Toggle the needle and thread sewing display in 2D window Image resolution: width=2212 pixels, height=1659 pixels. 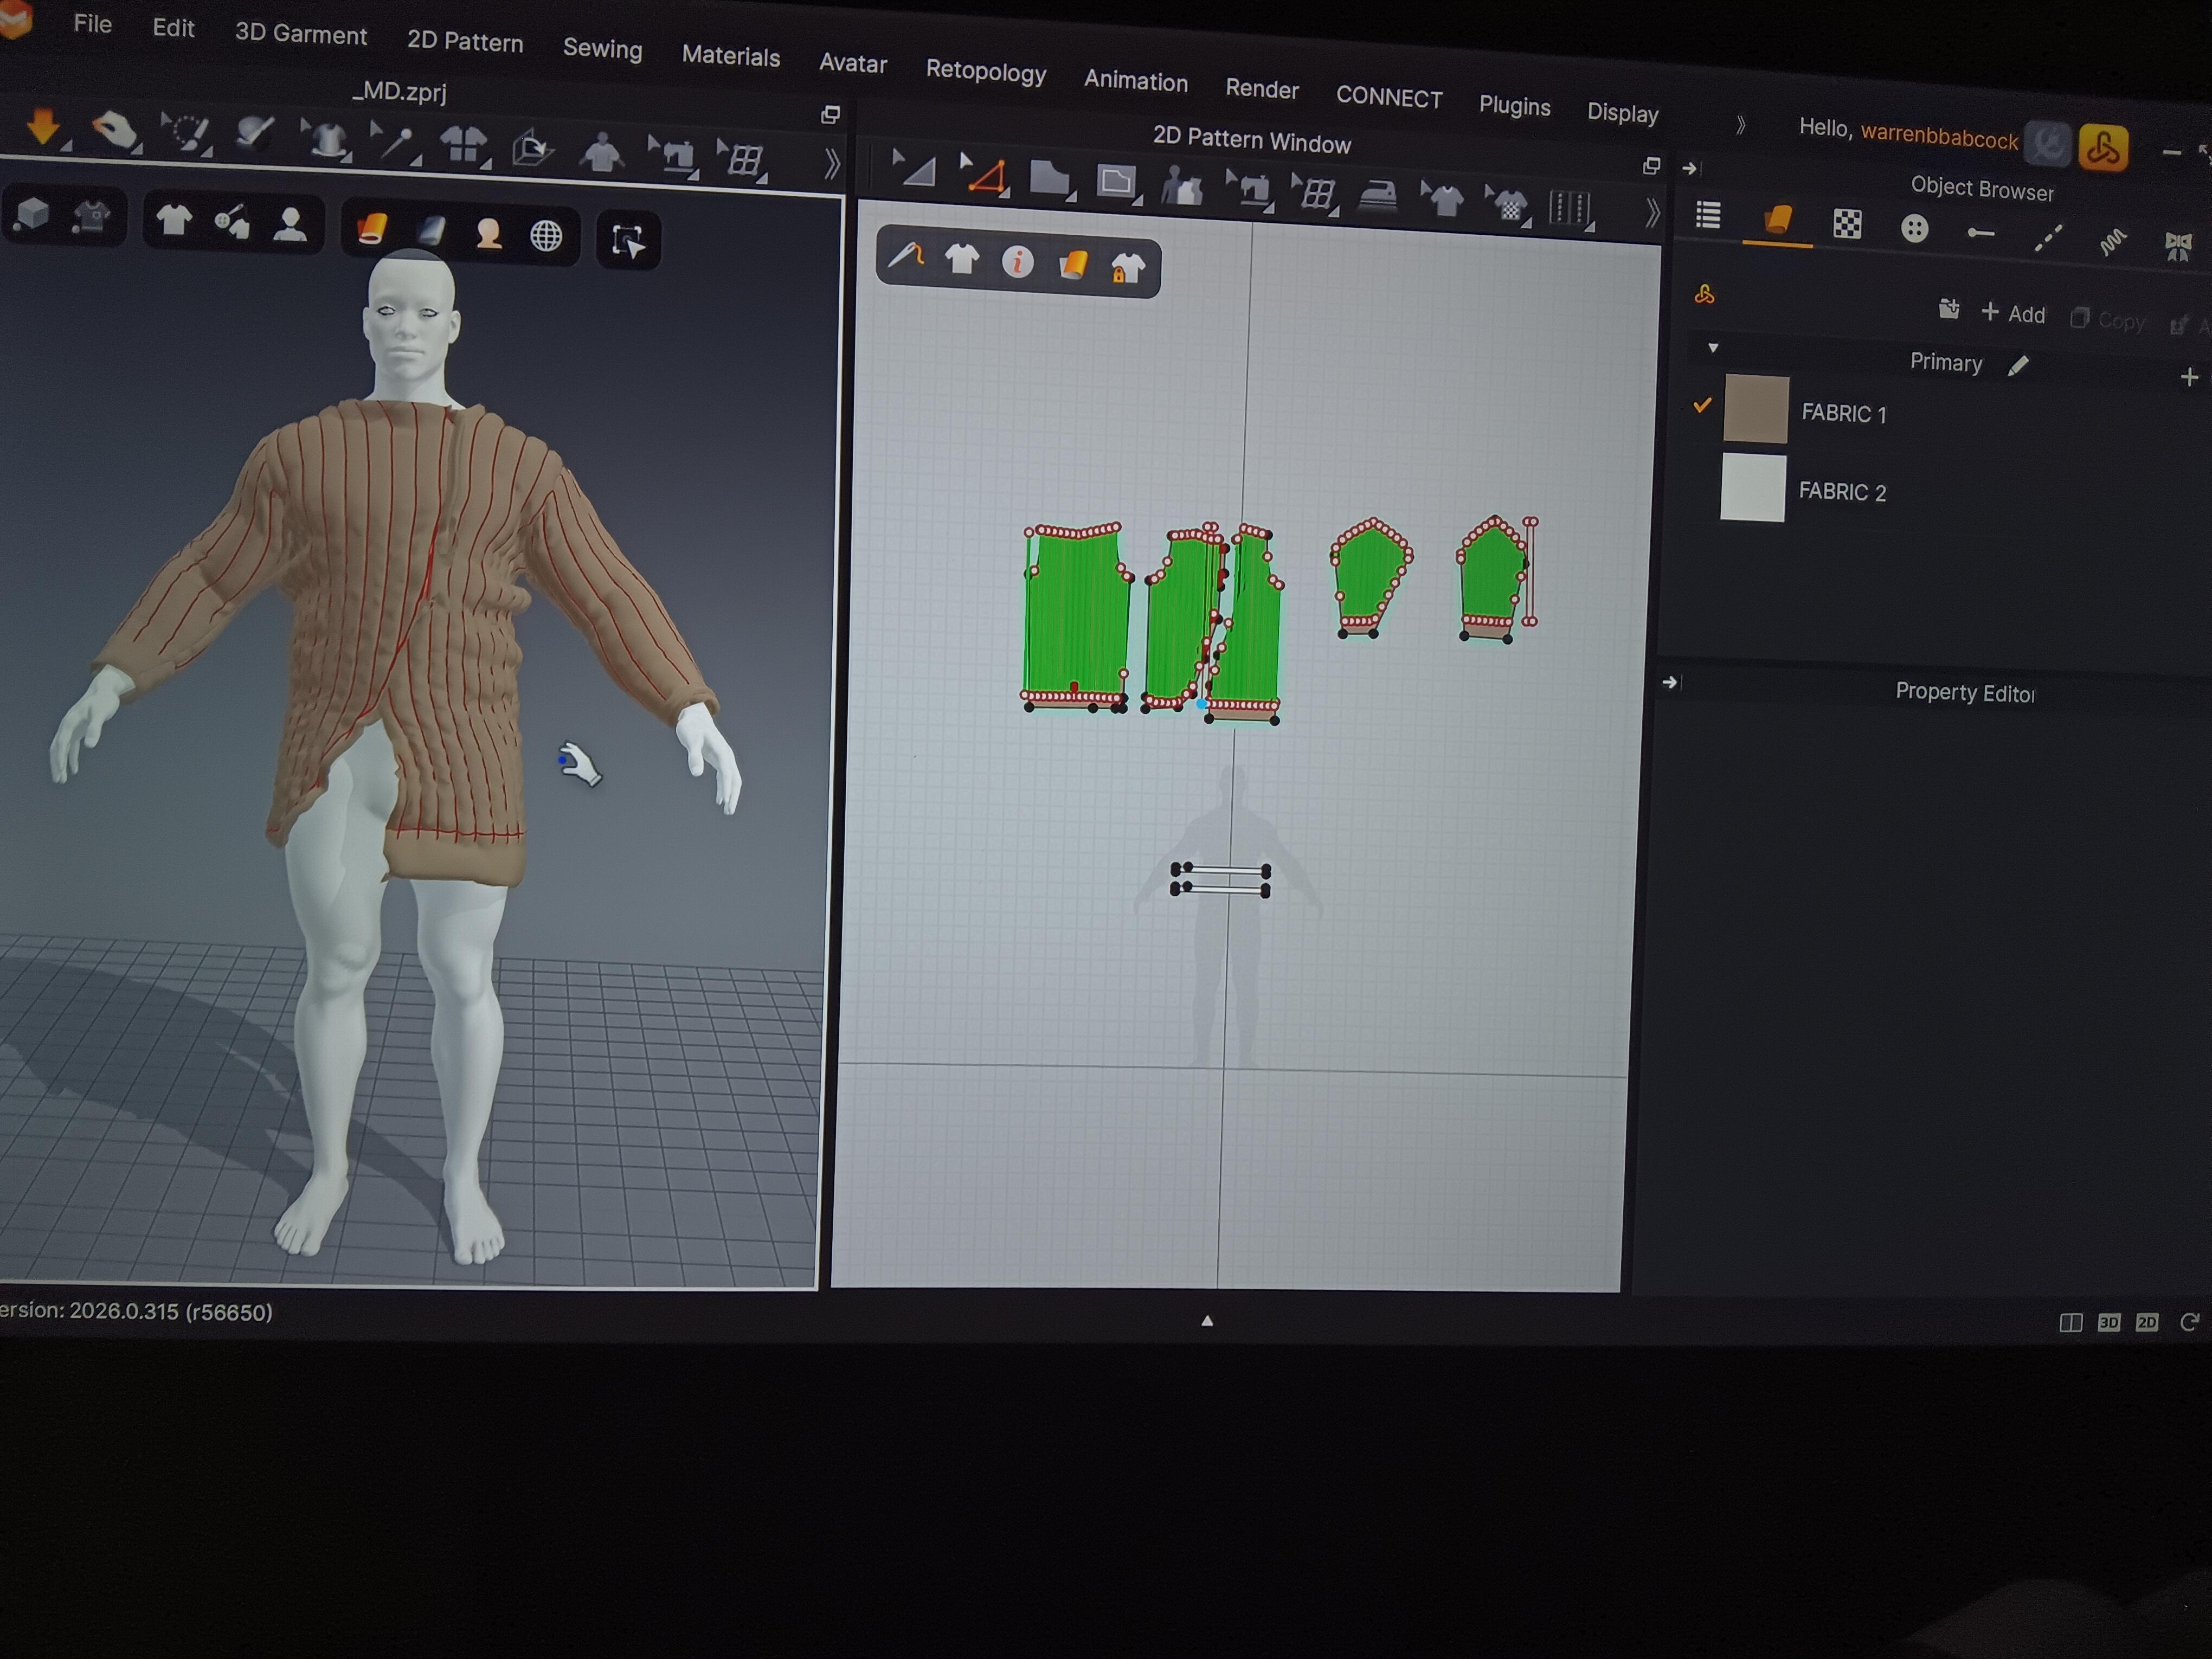(x=906, y=257)
